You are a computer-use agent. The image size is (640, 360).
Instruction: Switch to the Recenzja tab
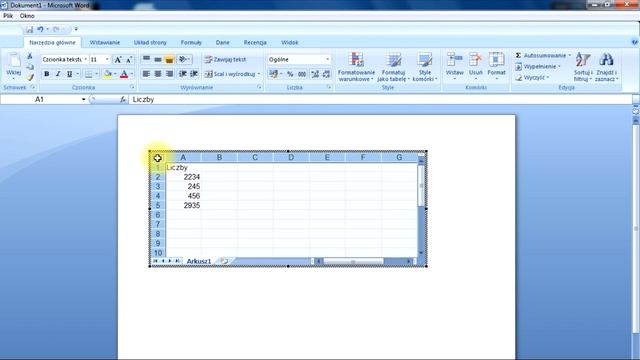coord(255,42)
